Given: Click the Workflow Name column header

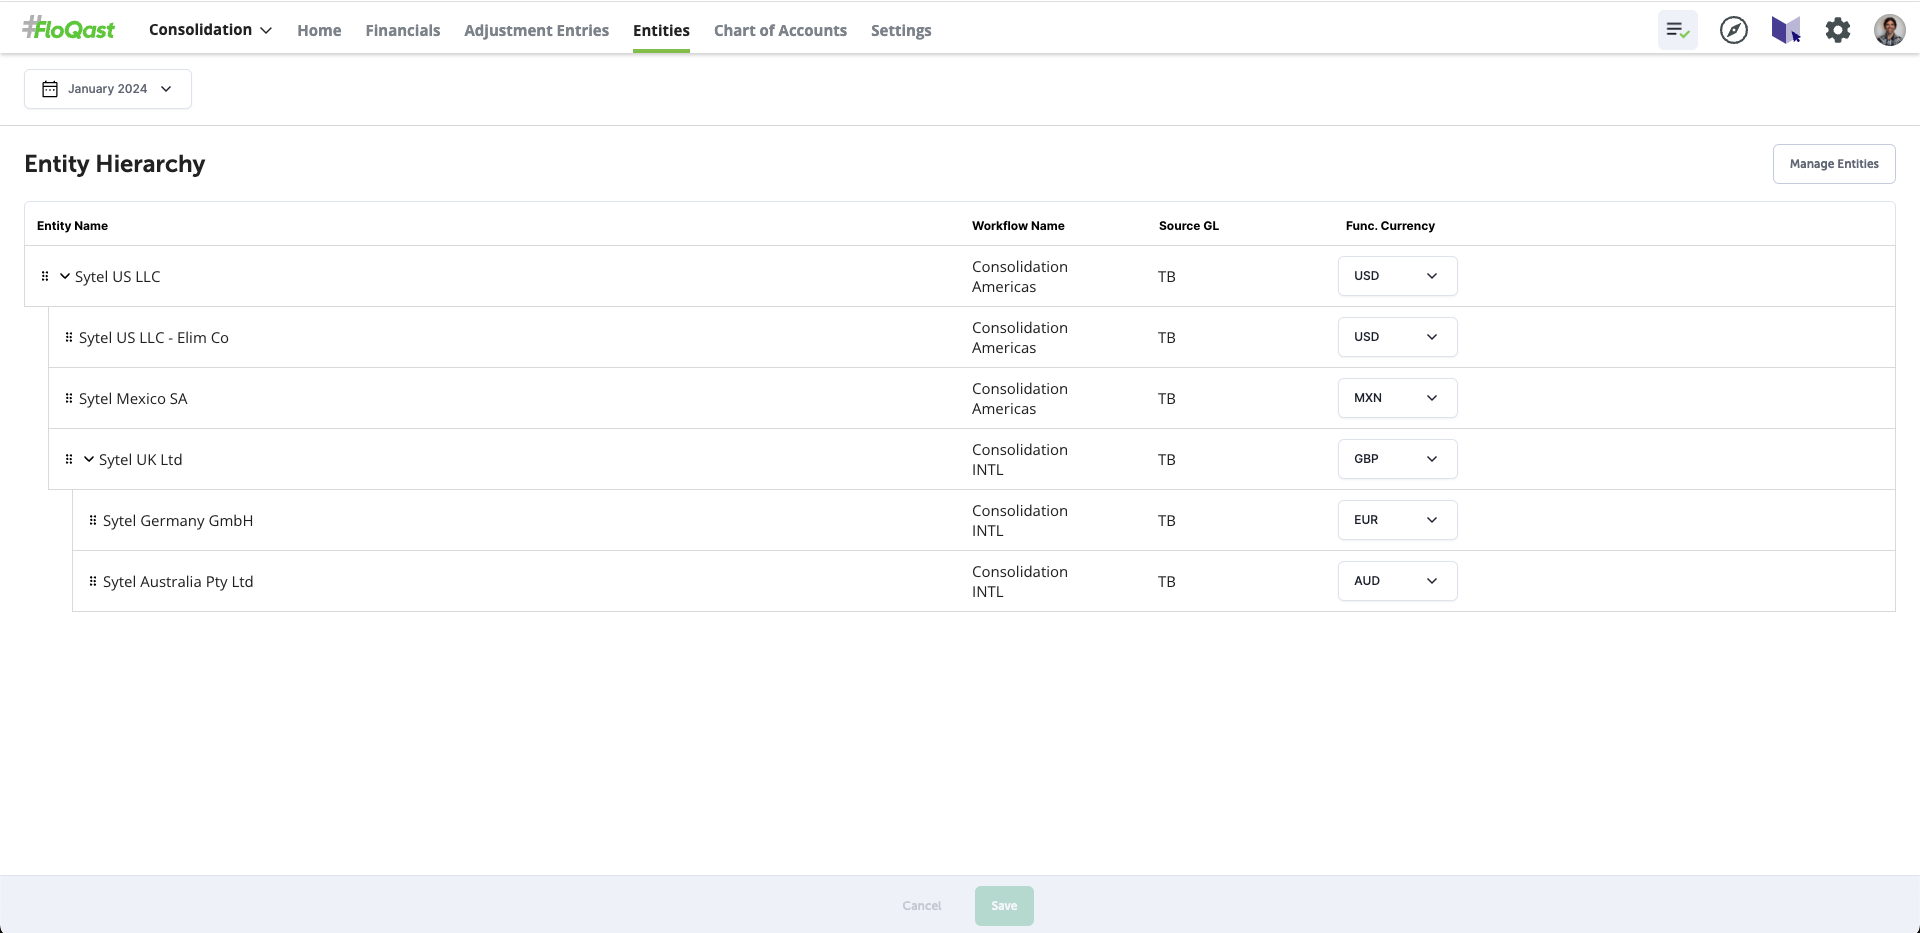Looking at the screenshot, I should [1018, 226].
